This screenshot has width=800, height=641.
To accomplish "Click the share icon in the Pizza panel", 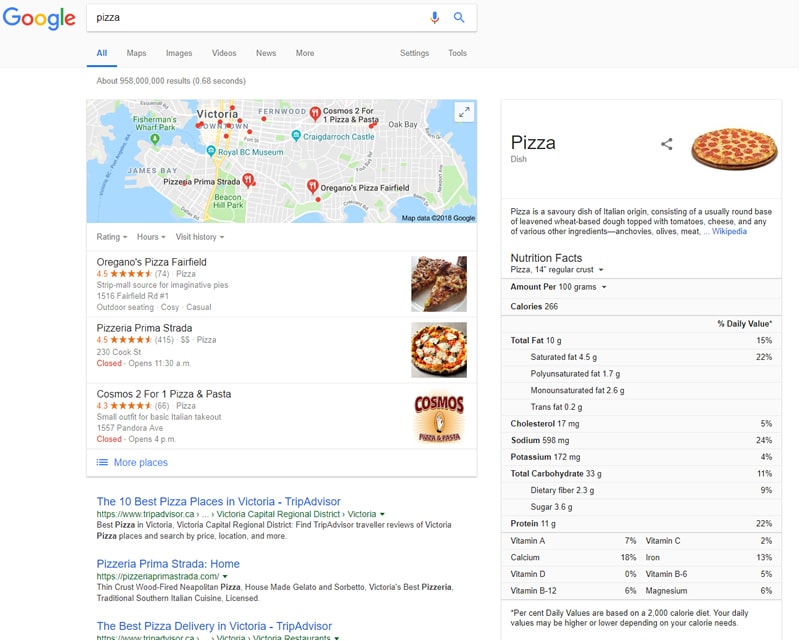I will 668,144.
